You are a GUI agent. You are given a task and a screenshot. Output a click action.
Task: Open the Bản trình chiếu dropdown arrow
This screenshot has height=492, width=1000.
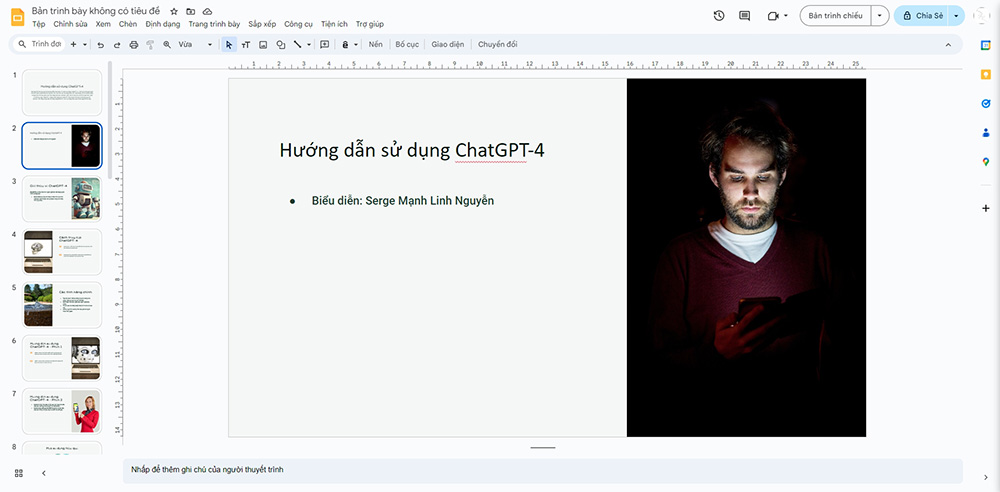(x=880, y=15)
